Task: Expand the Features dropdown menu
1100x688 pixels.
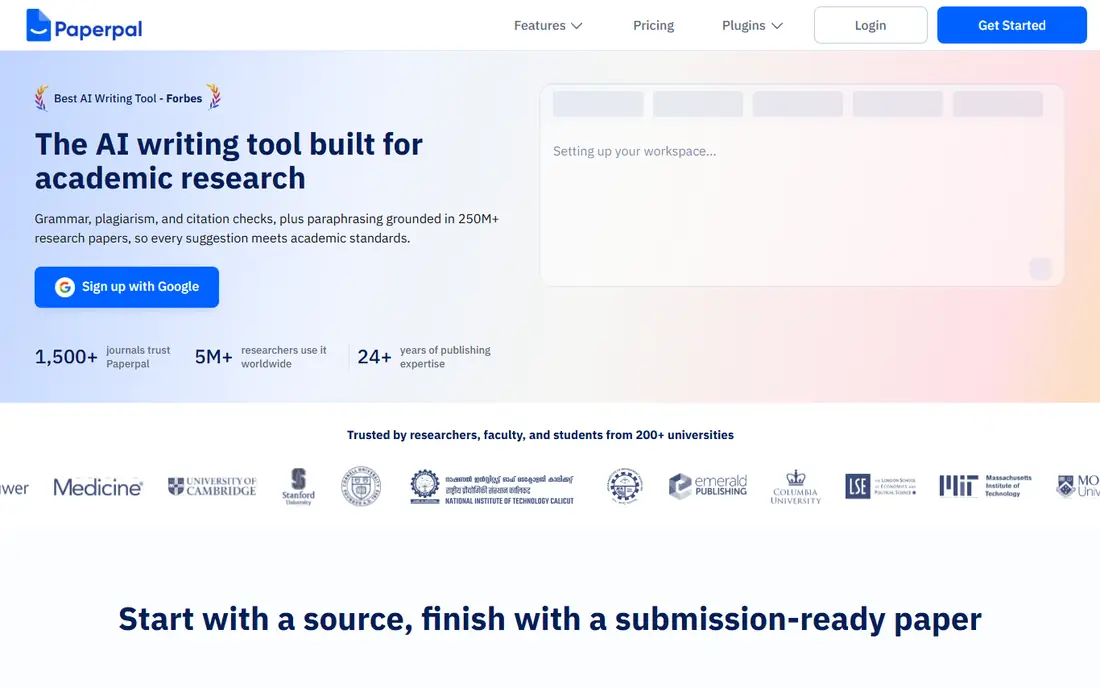Action: (548, 25)
